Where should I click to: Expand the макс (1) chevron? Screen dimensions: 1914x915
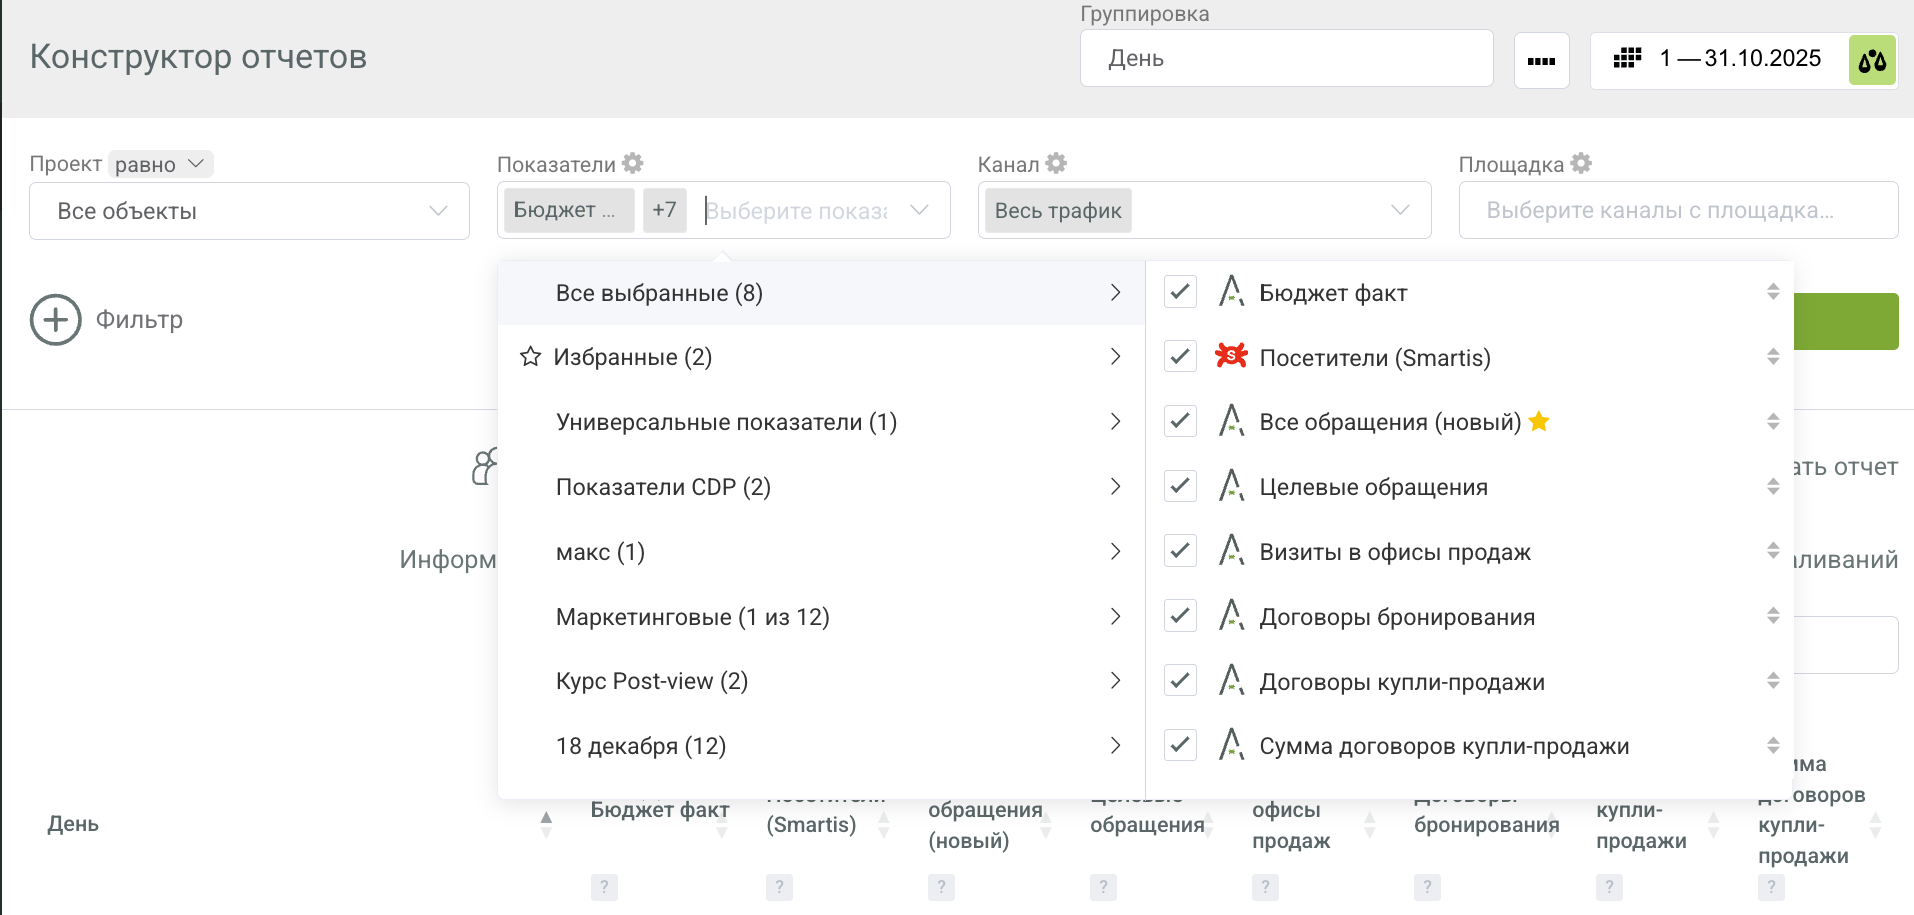[x=1115, y=551]
